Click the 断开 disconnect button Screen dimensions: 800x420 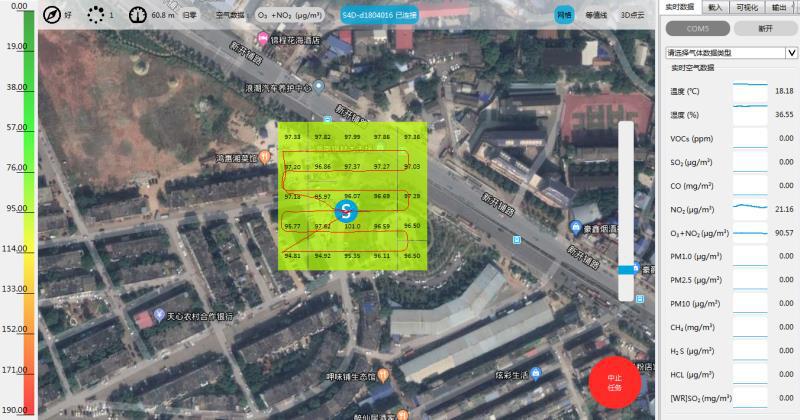(x=765, y=28)
